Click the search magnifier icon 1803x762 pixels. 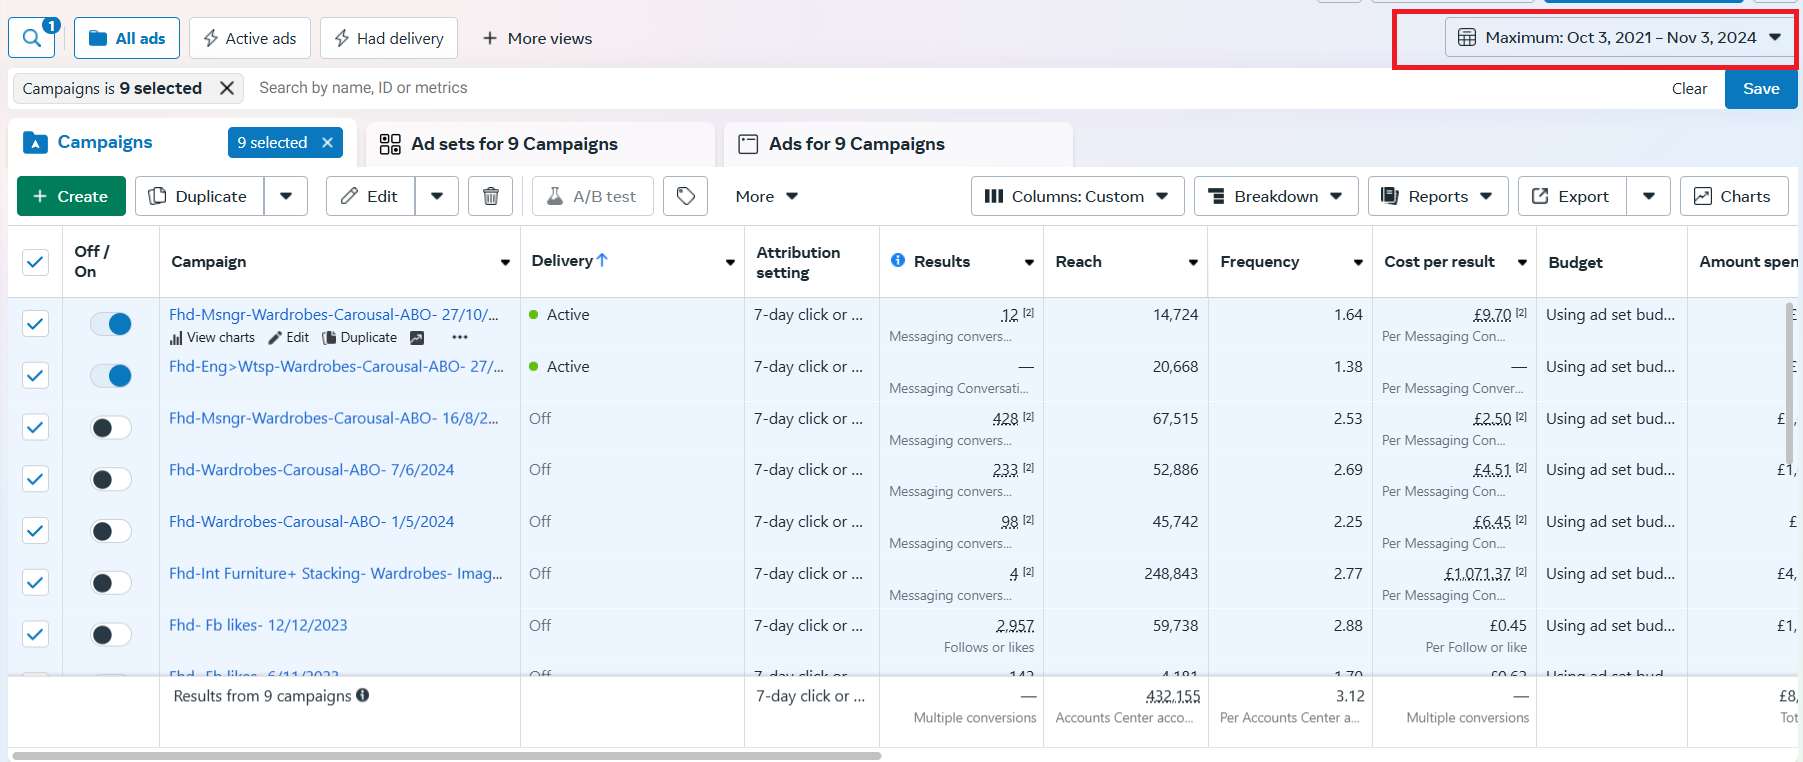pos(32,38)
